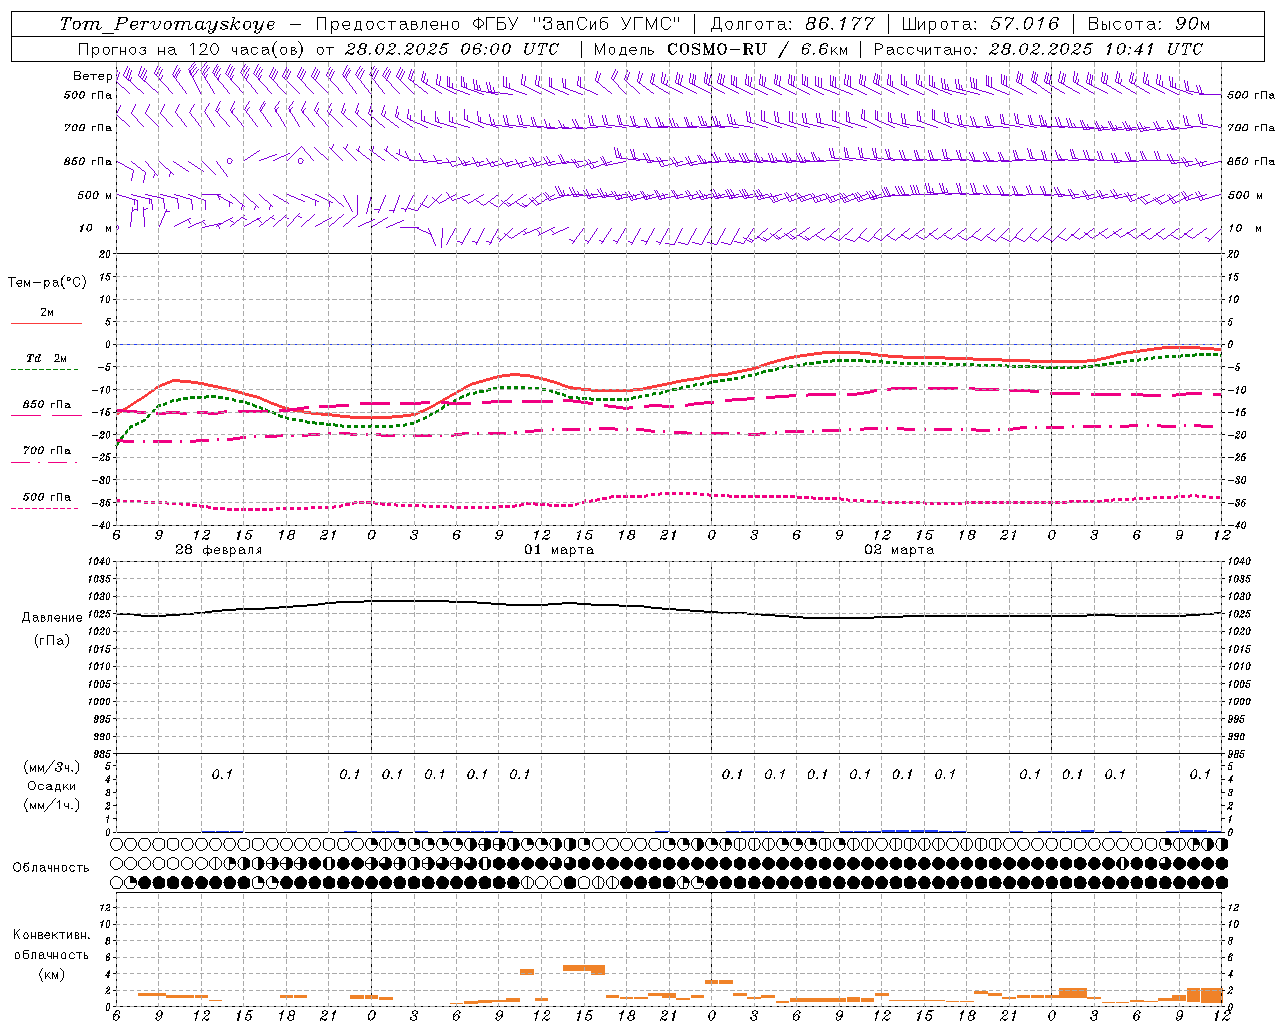The width and height of the screenshot is (1280, 1024).
Task: Click the (км) convective height unit label
Action: pos(52,973)
